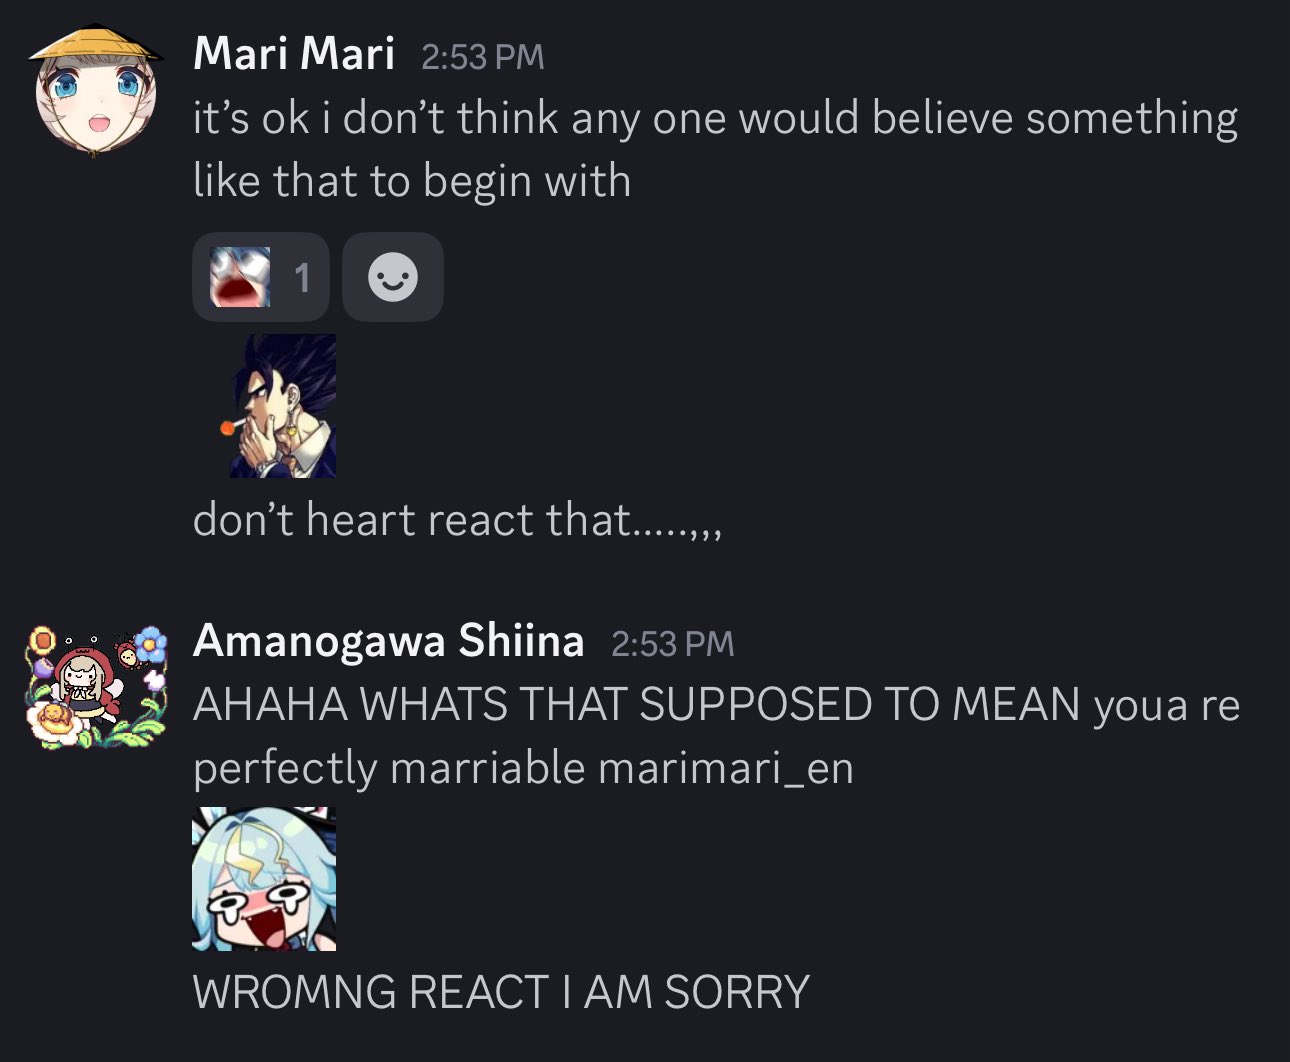Select the timestamp next to Amanogawa Shiina
The height and width of the screenshot is (1062, 1290).
[672, 644]
